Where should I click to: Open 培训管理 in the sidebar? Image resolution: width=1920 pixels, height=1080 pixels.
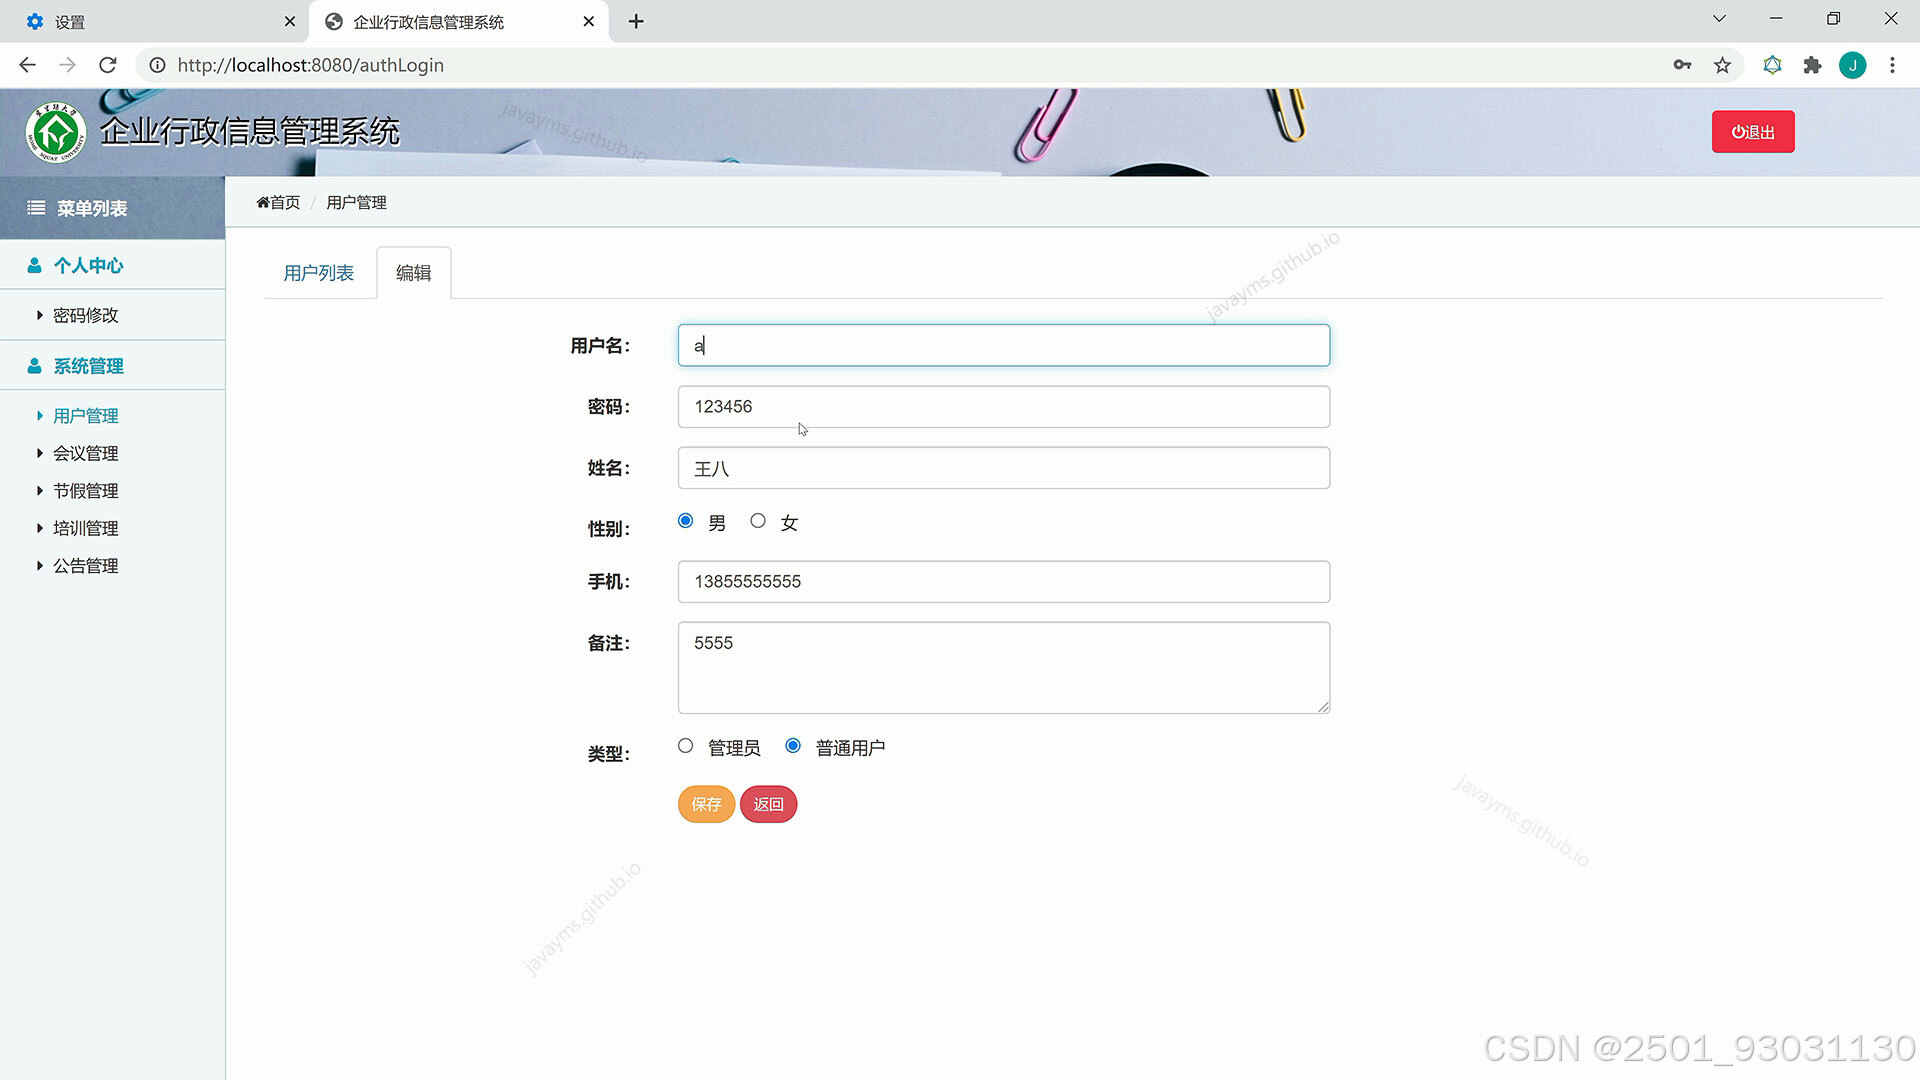click(x=85, y=528)
